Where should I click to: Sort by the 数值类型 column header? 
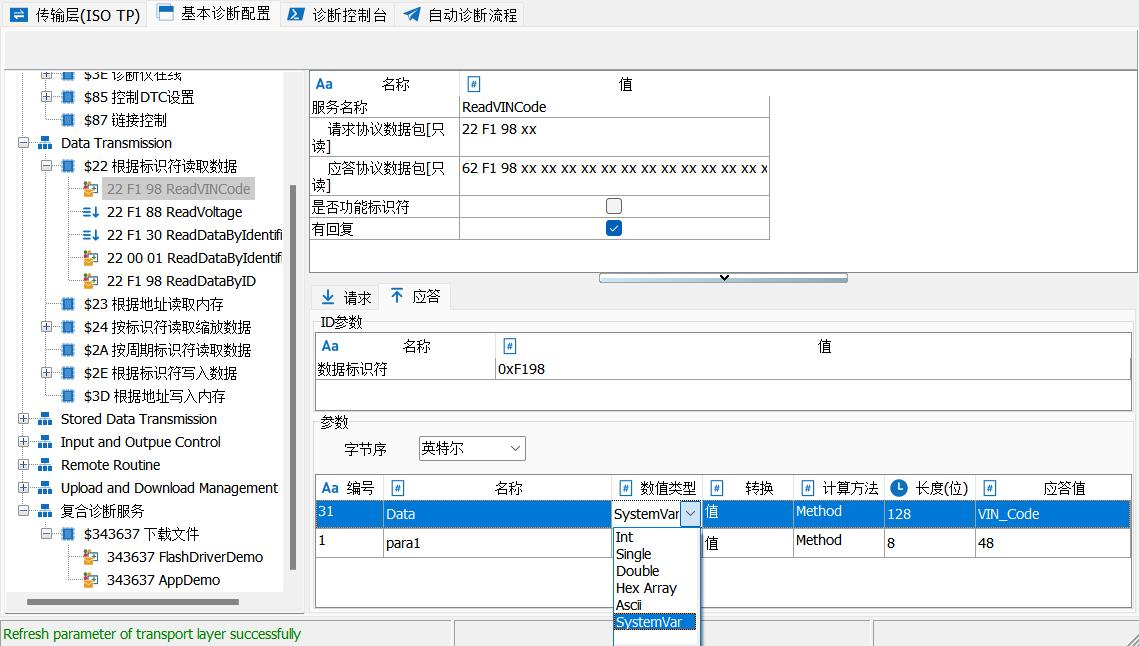(657, 488)
